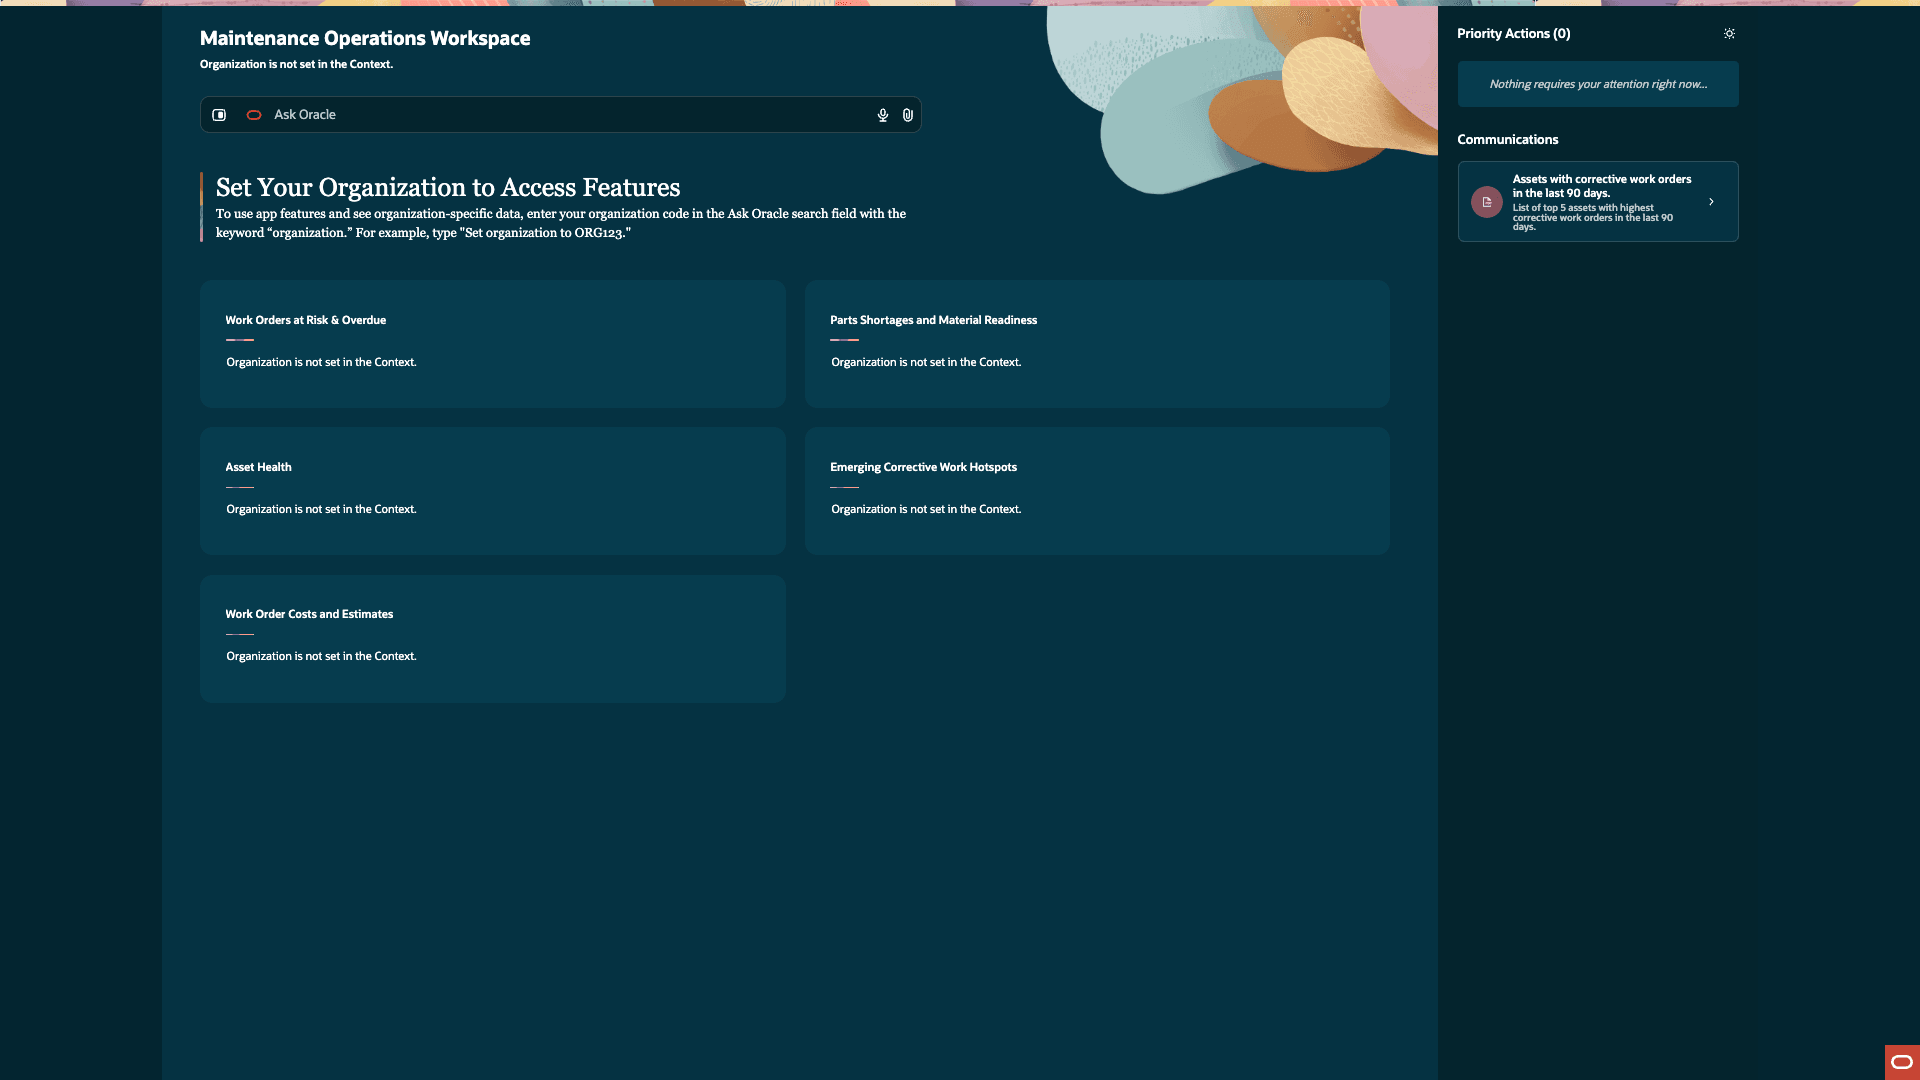Click the Communications section heading

pos(1507,140)
